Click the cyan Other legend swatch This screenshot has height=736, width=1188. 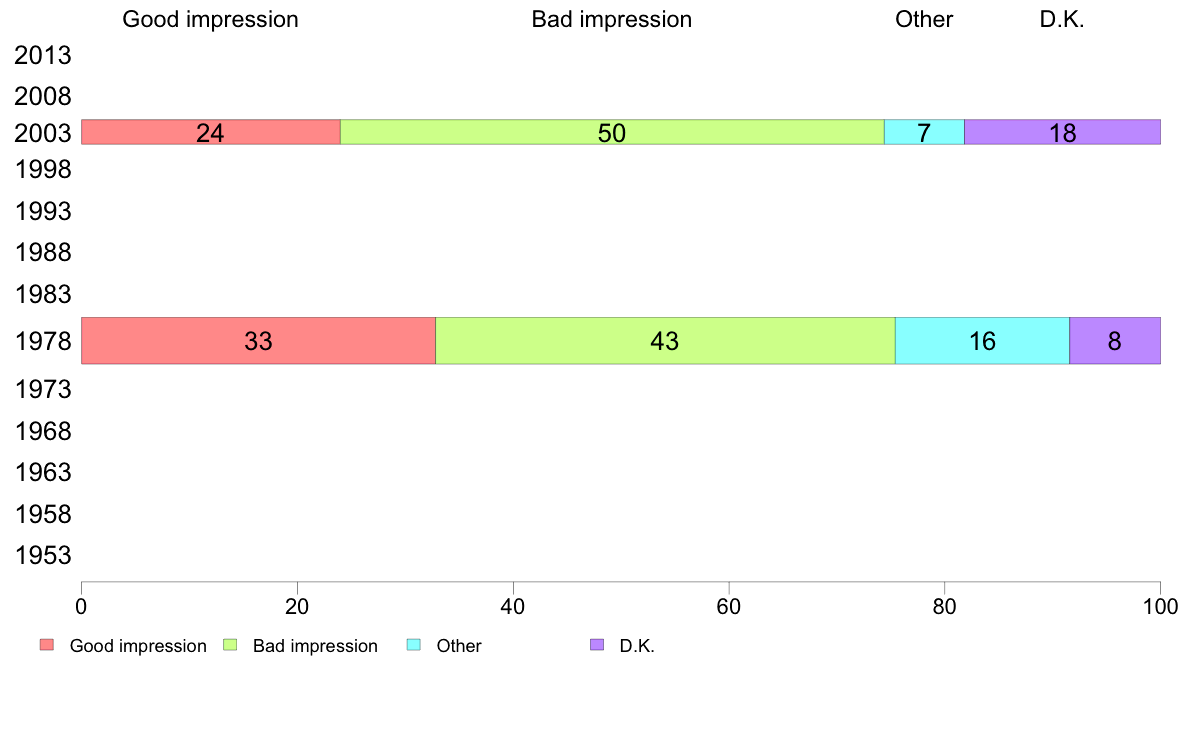coord(414,645)
